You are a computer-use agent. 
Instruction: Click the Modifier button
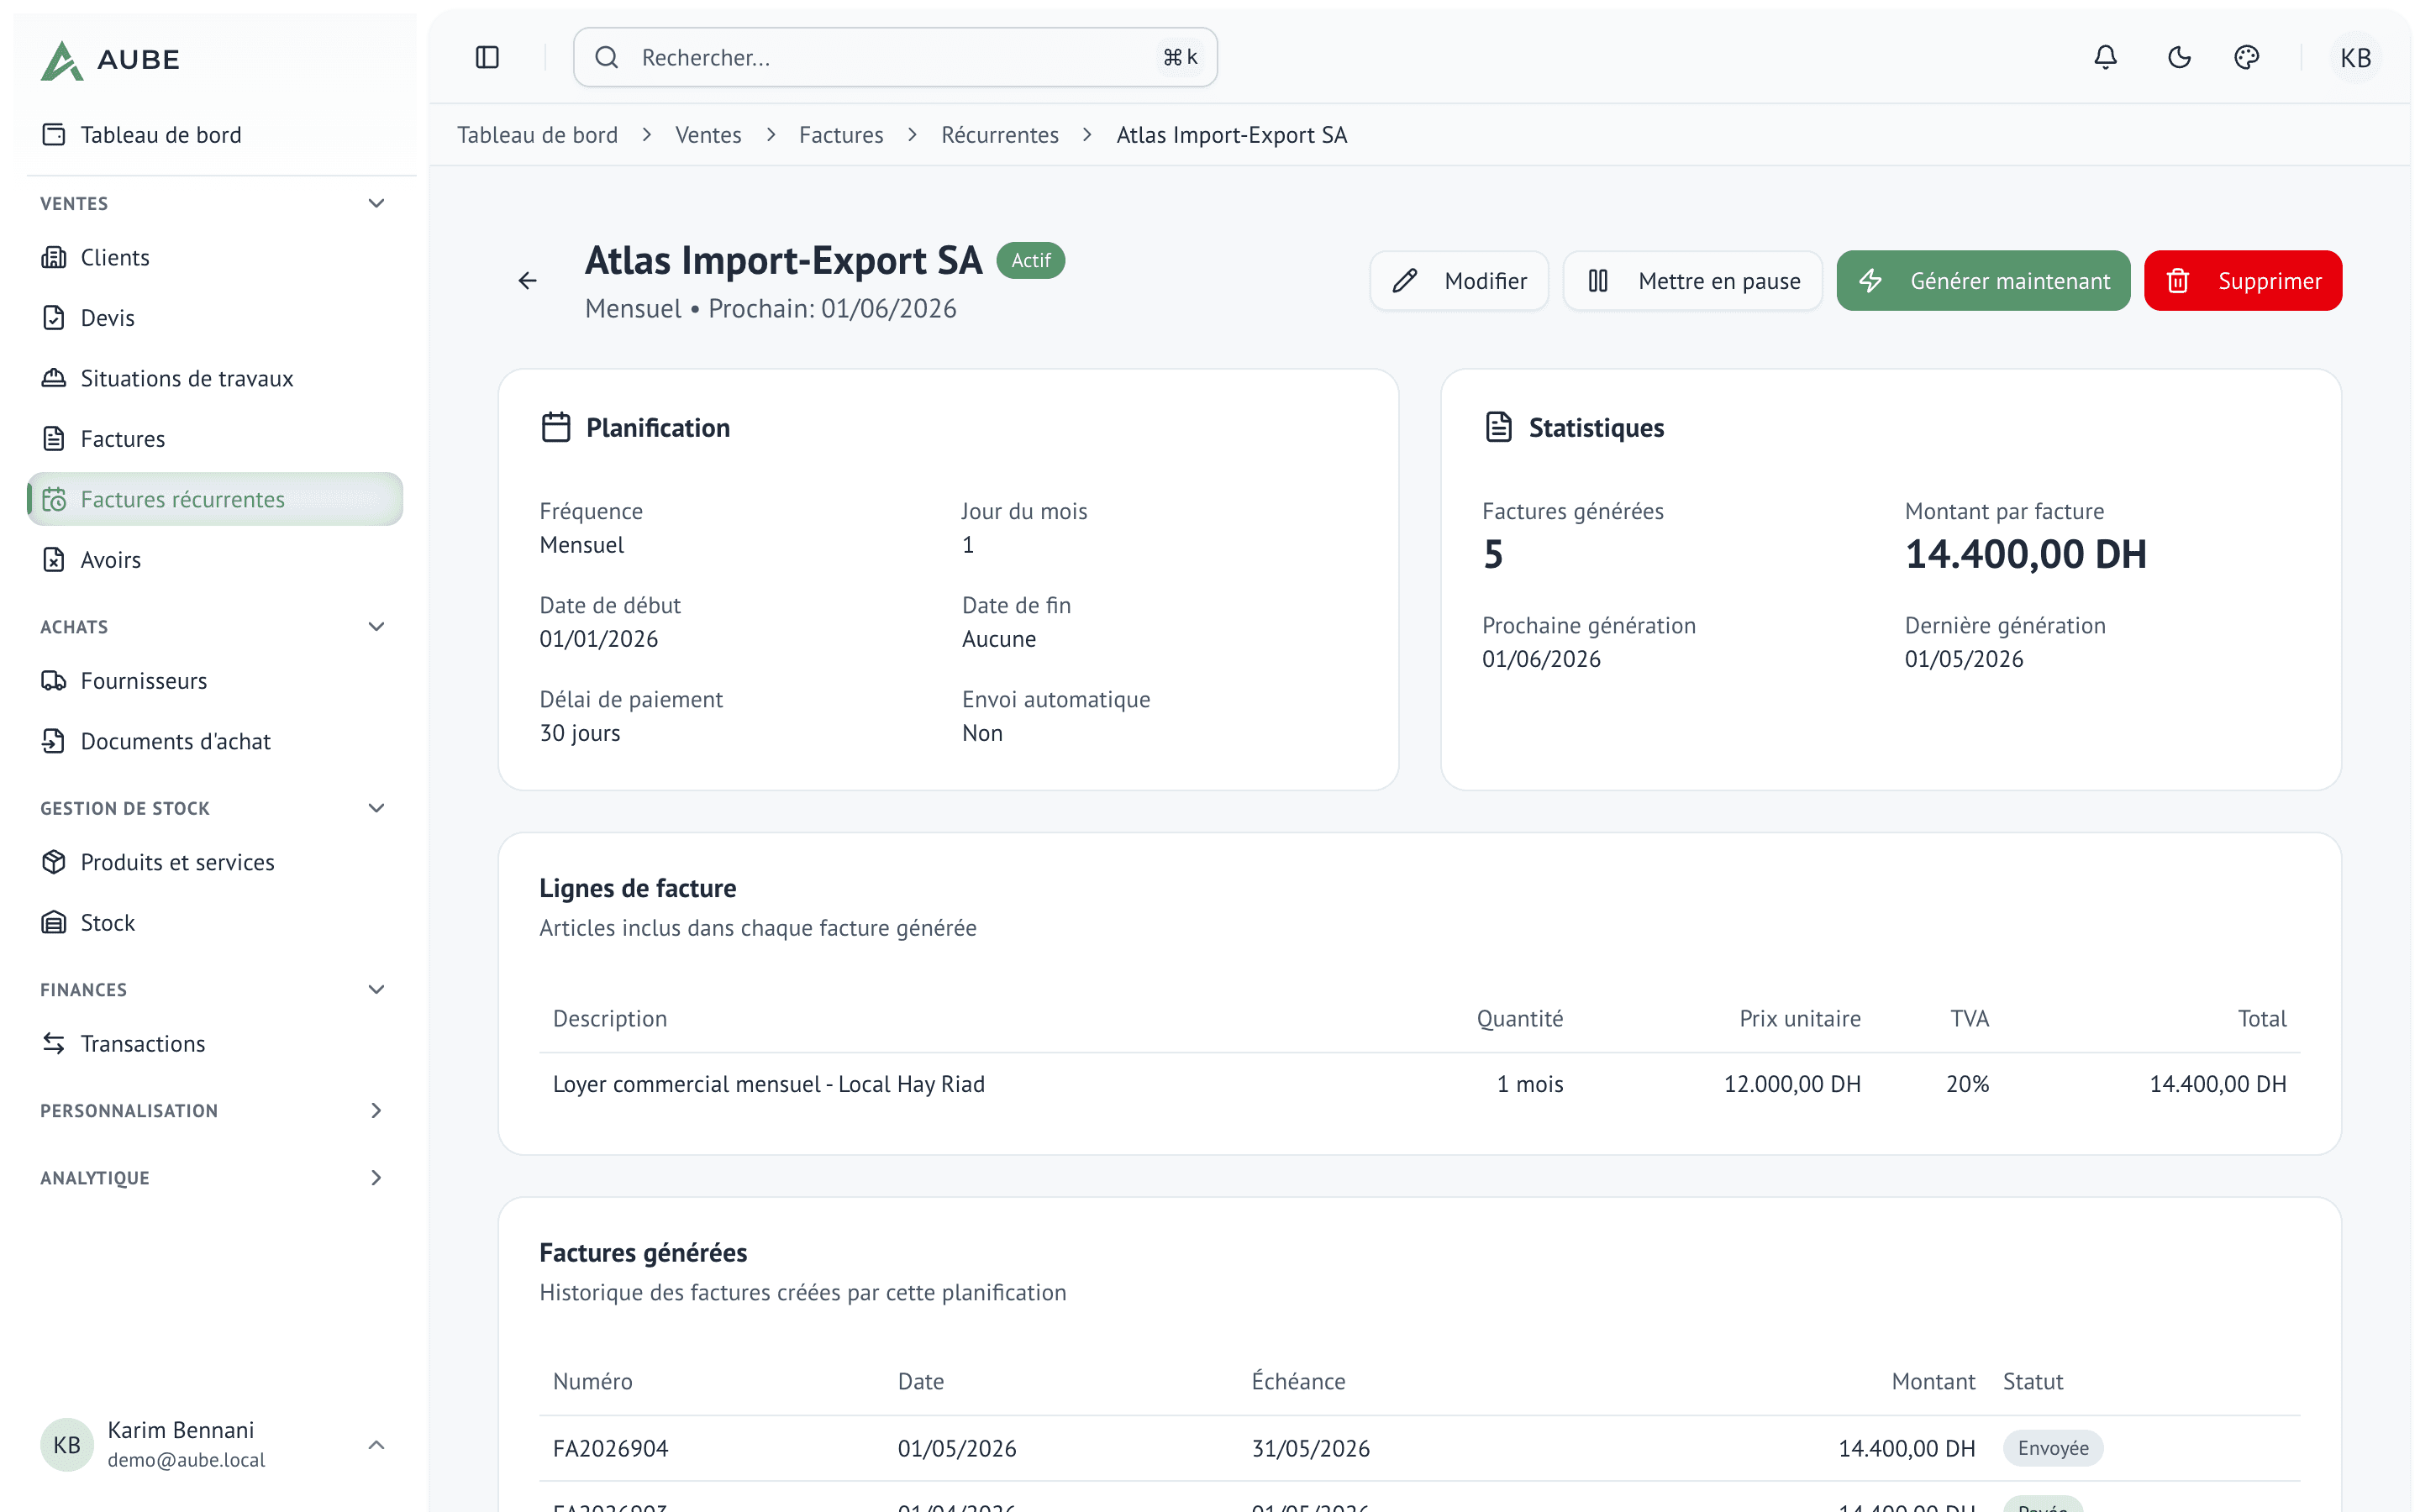[1459, 281]
